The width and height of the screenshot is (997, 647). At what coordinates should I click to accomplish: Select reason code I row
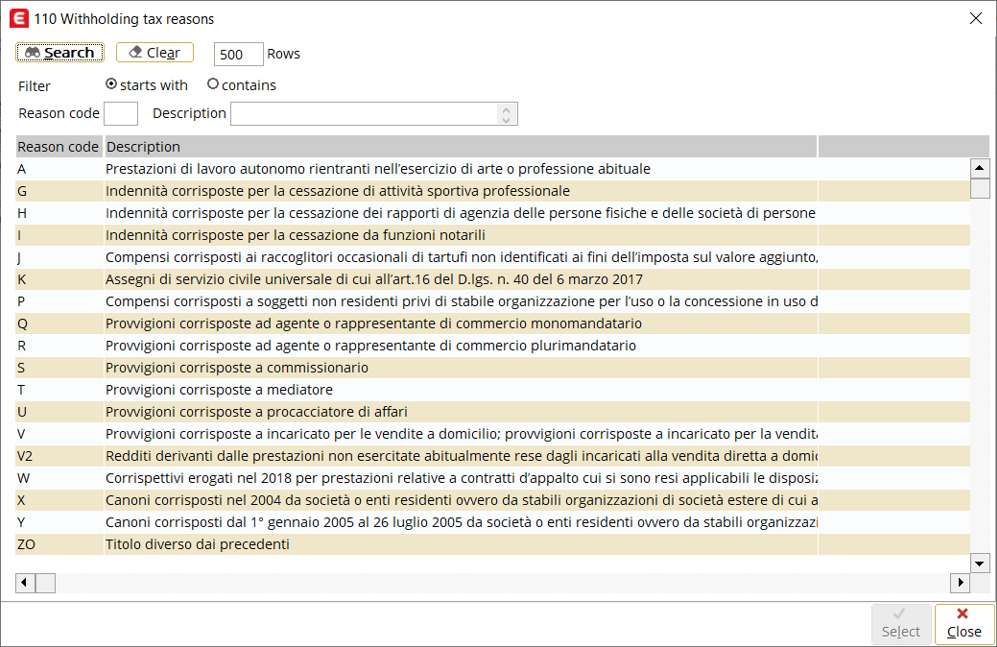click(x=493, y=235)
